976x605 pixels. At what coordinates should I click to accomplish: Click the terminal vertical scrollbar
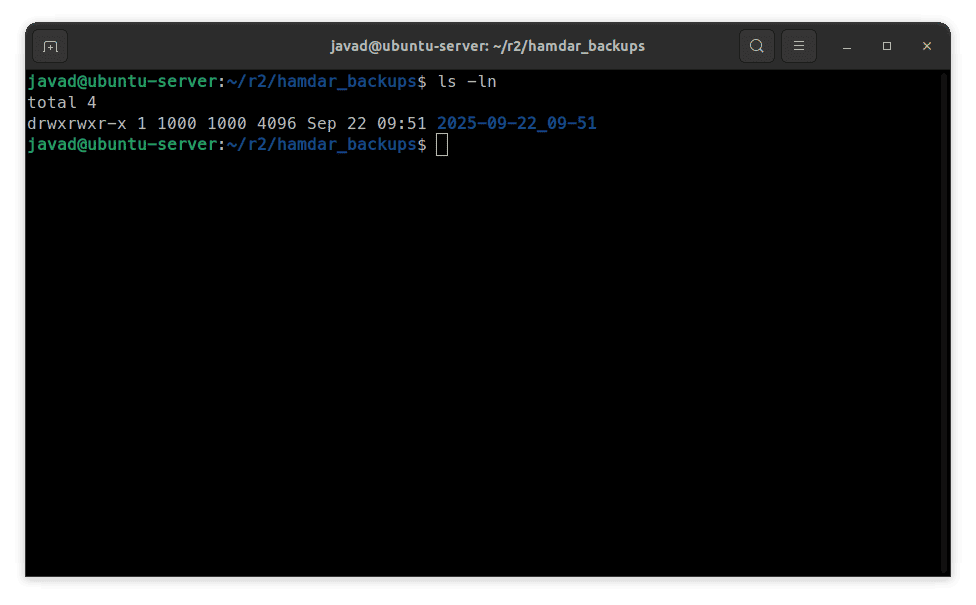point(945,324)
